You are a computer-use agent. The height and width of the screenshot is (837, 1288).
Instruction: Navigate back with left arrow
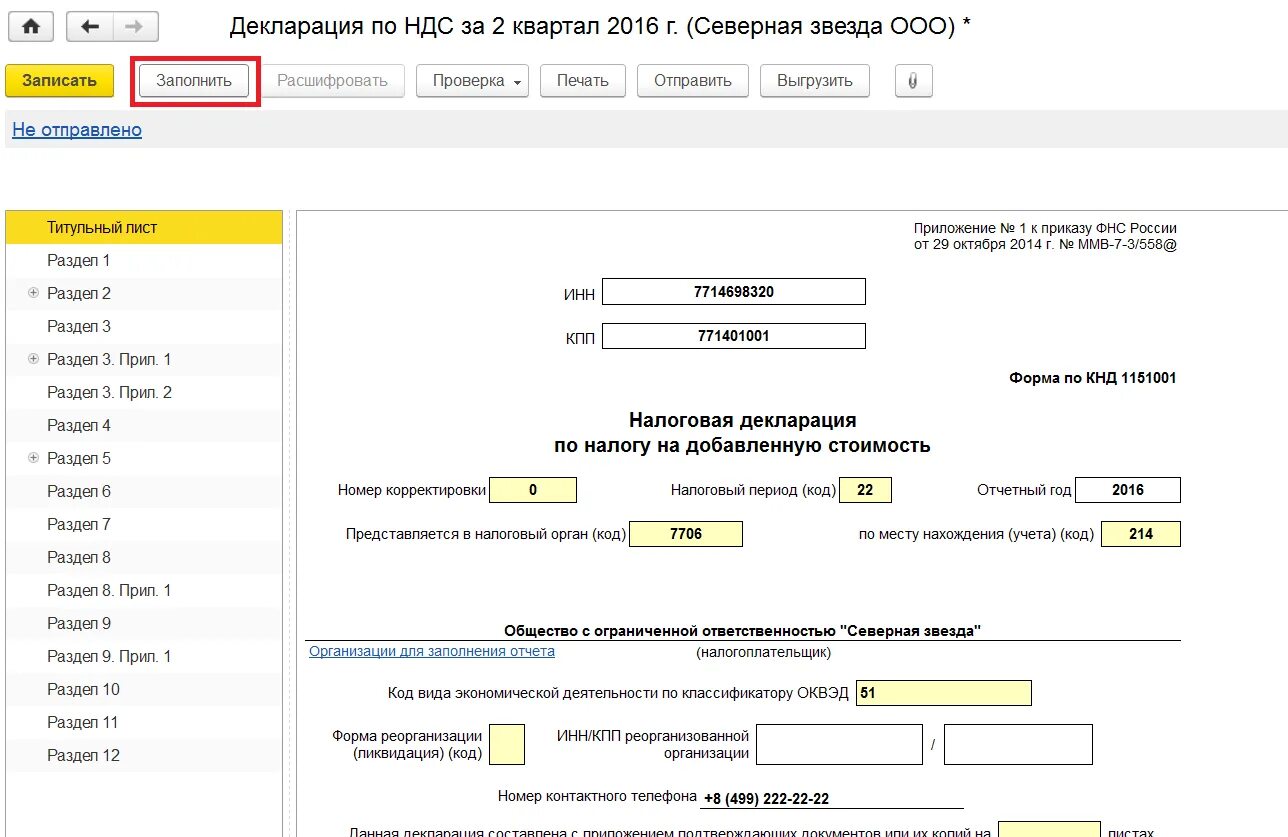point(90,27)
